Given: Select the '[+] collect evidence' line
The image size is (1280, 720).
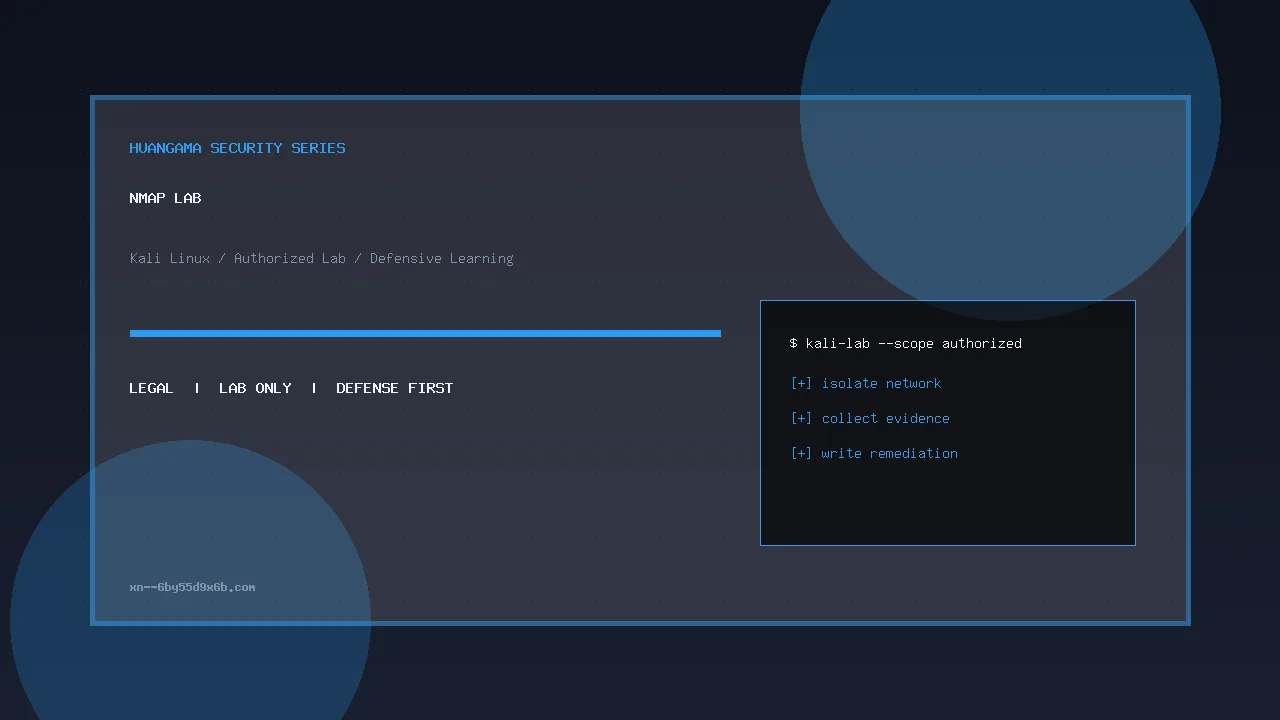Looking at the screenshot, I should (869, 418).
